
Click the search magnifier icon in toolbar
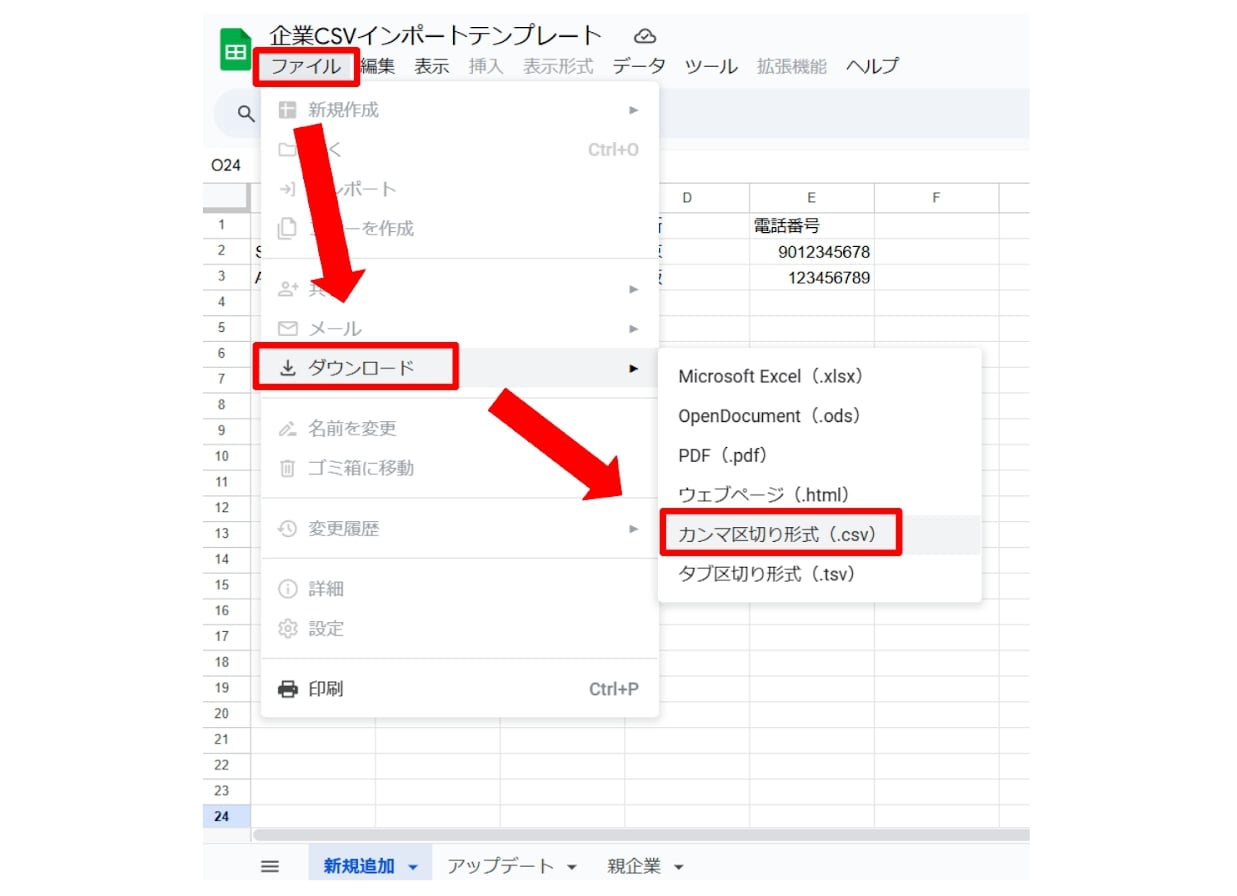(x=245, y=114)
